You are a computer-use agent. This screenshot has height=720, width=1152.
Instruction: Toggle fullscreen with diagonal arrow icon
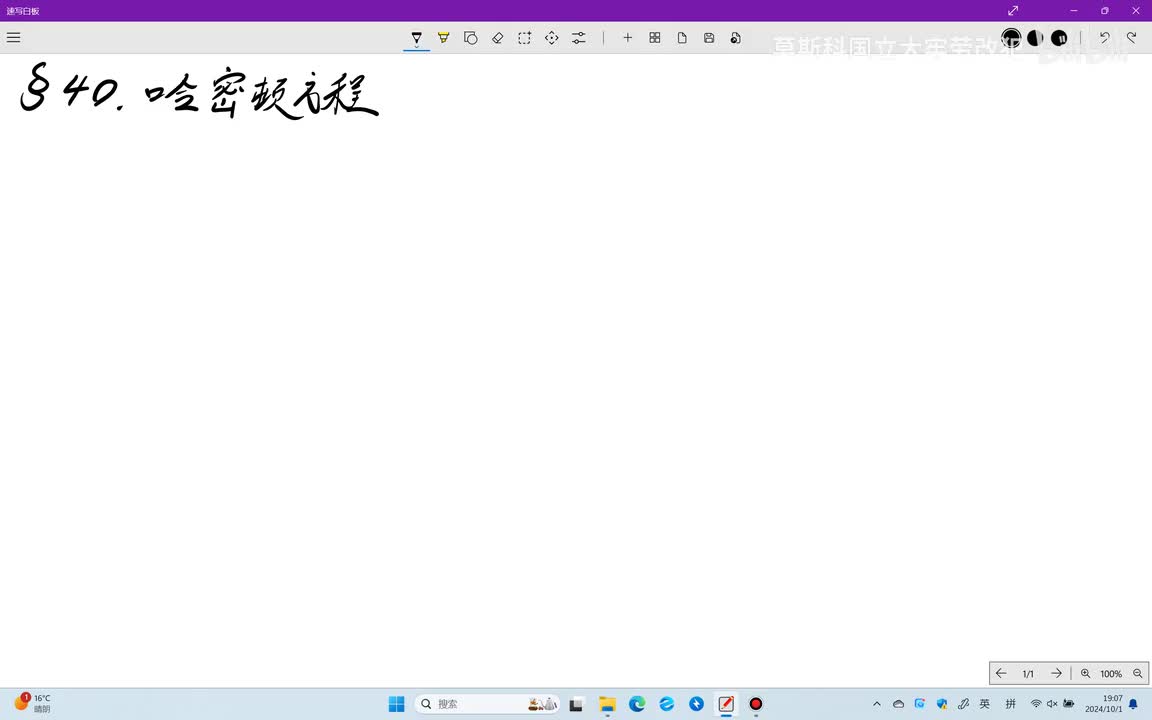[1013, 10]
